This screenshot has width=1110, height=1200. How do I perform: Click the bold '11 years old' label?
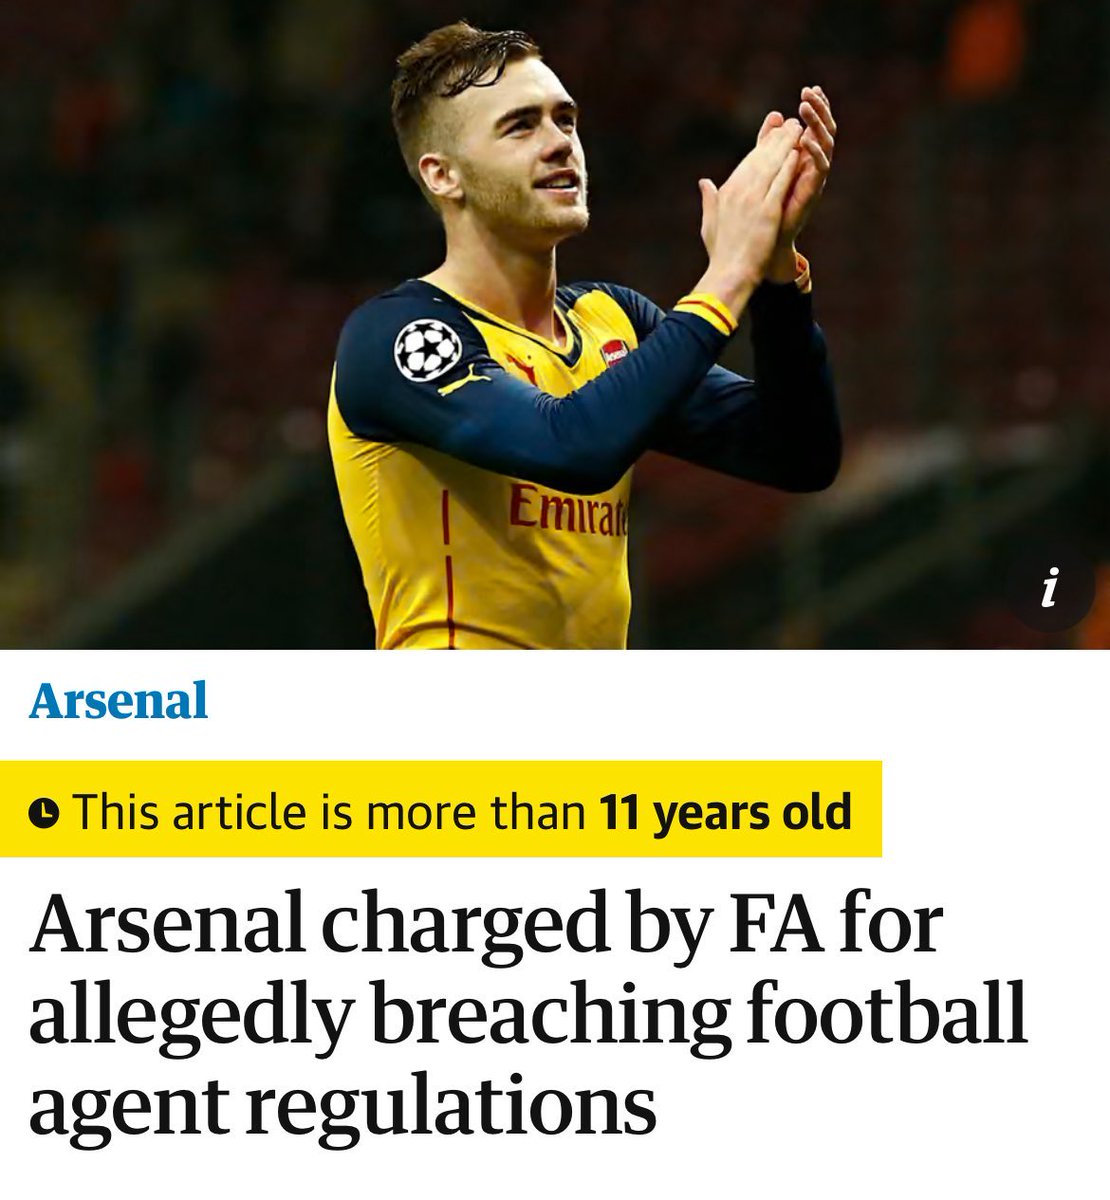[x=726, y=810]
